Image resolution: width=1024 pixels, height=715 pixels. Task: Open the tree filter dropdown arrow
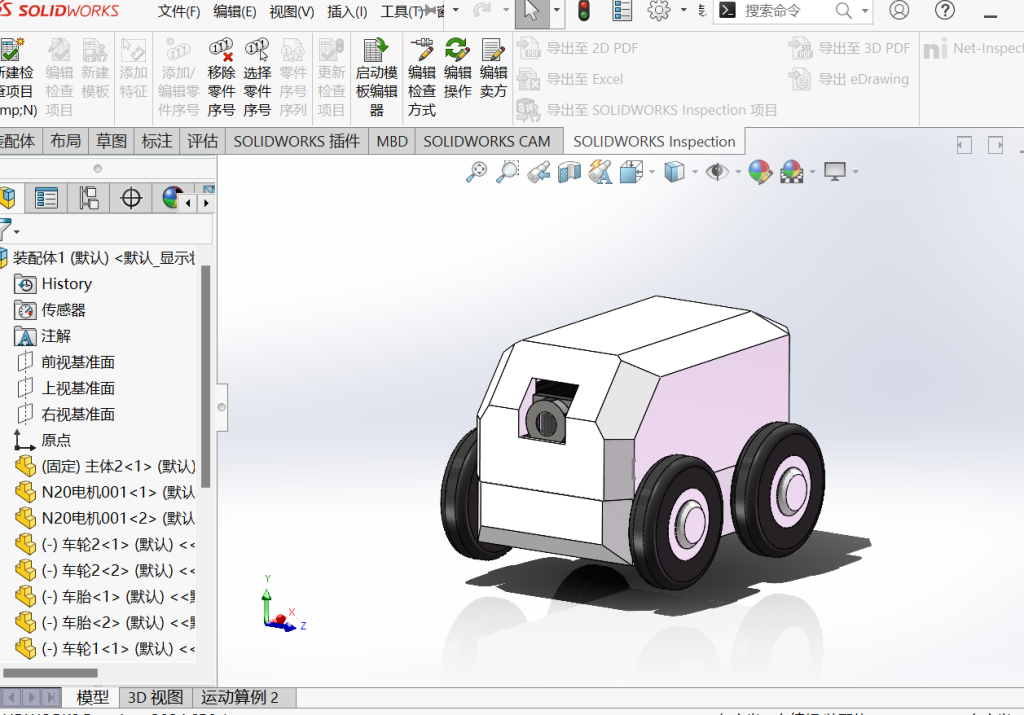click(17, 232)
